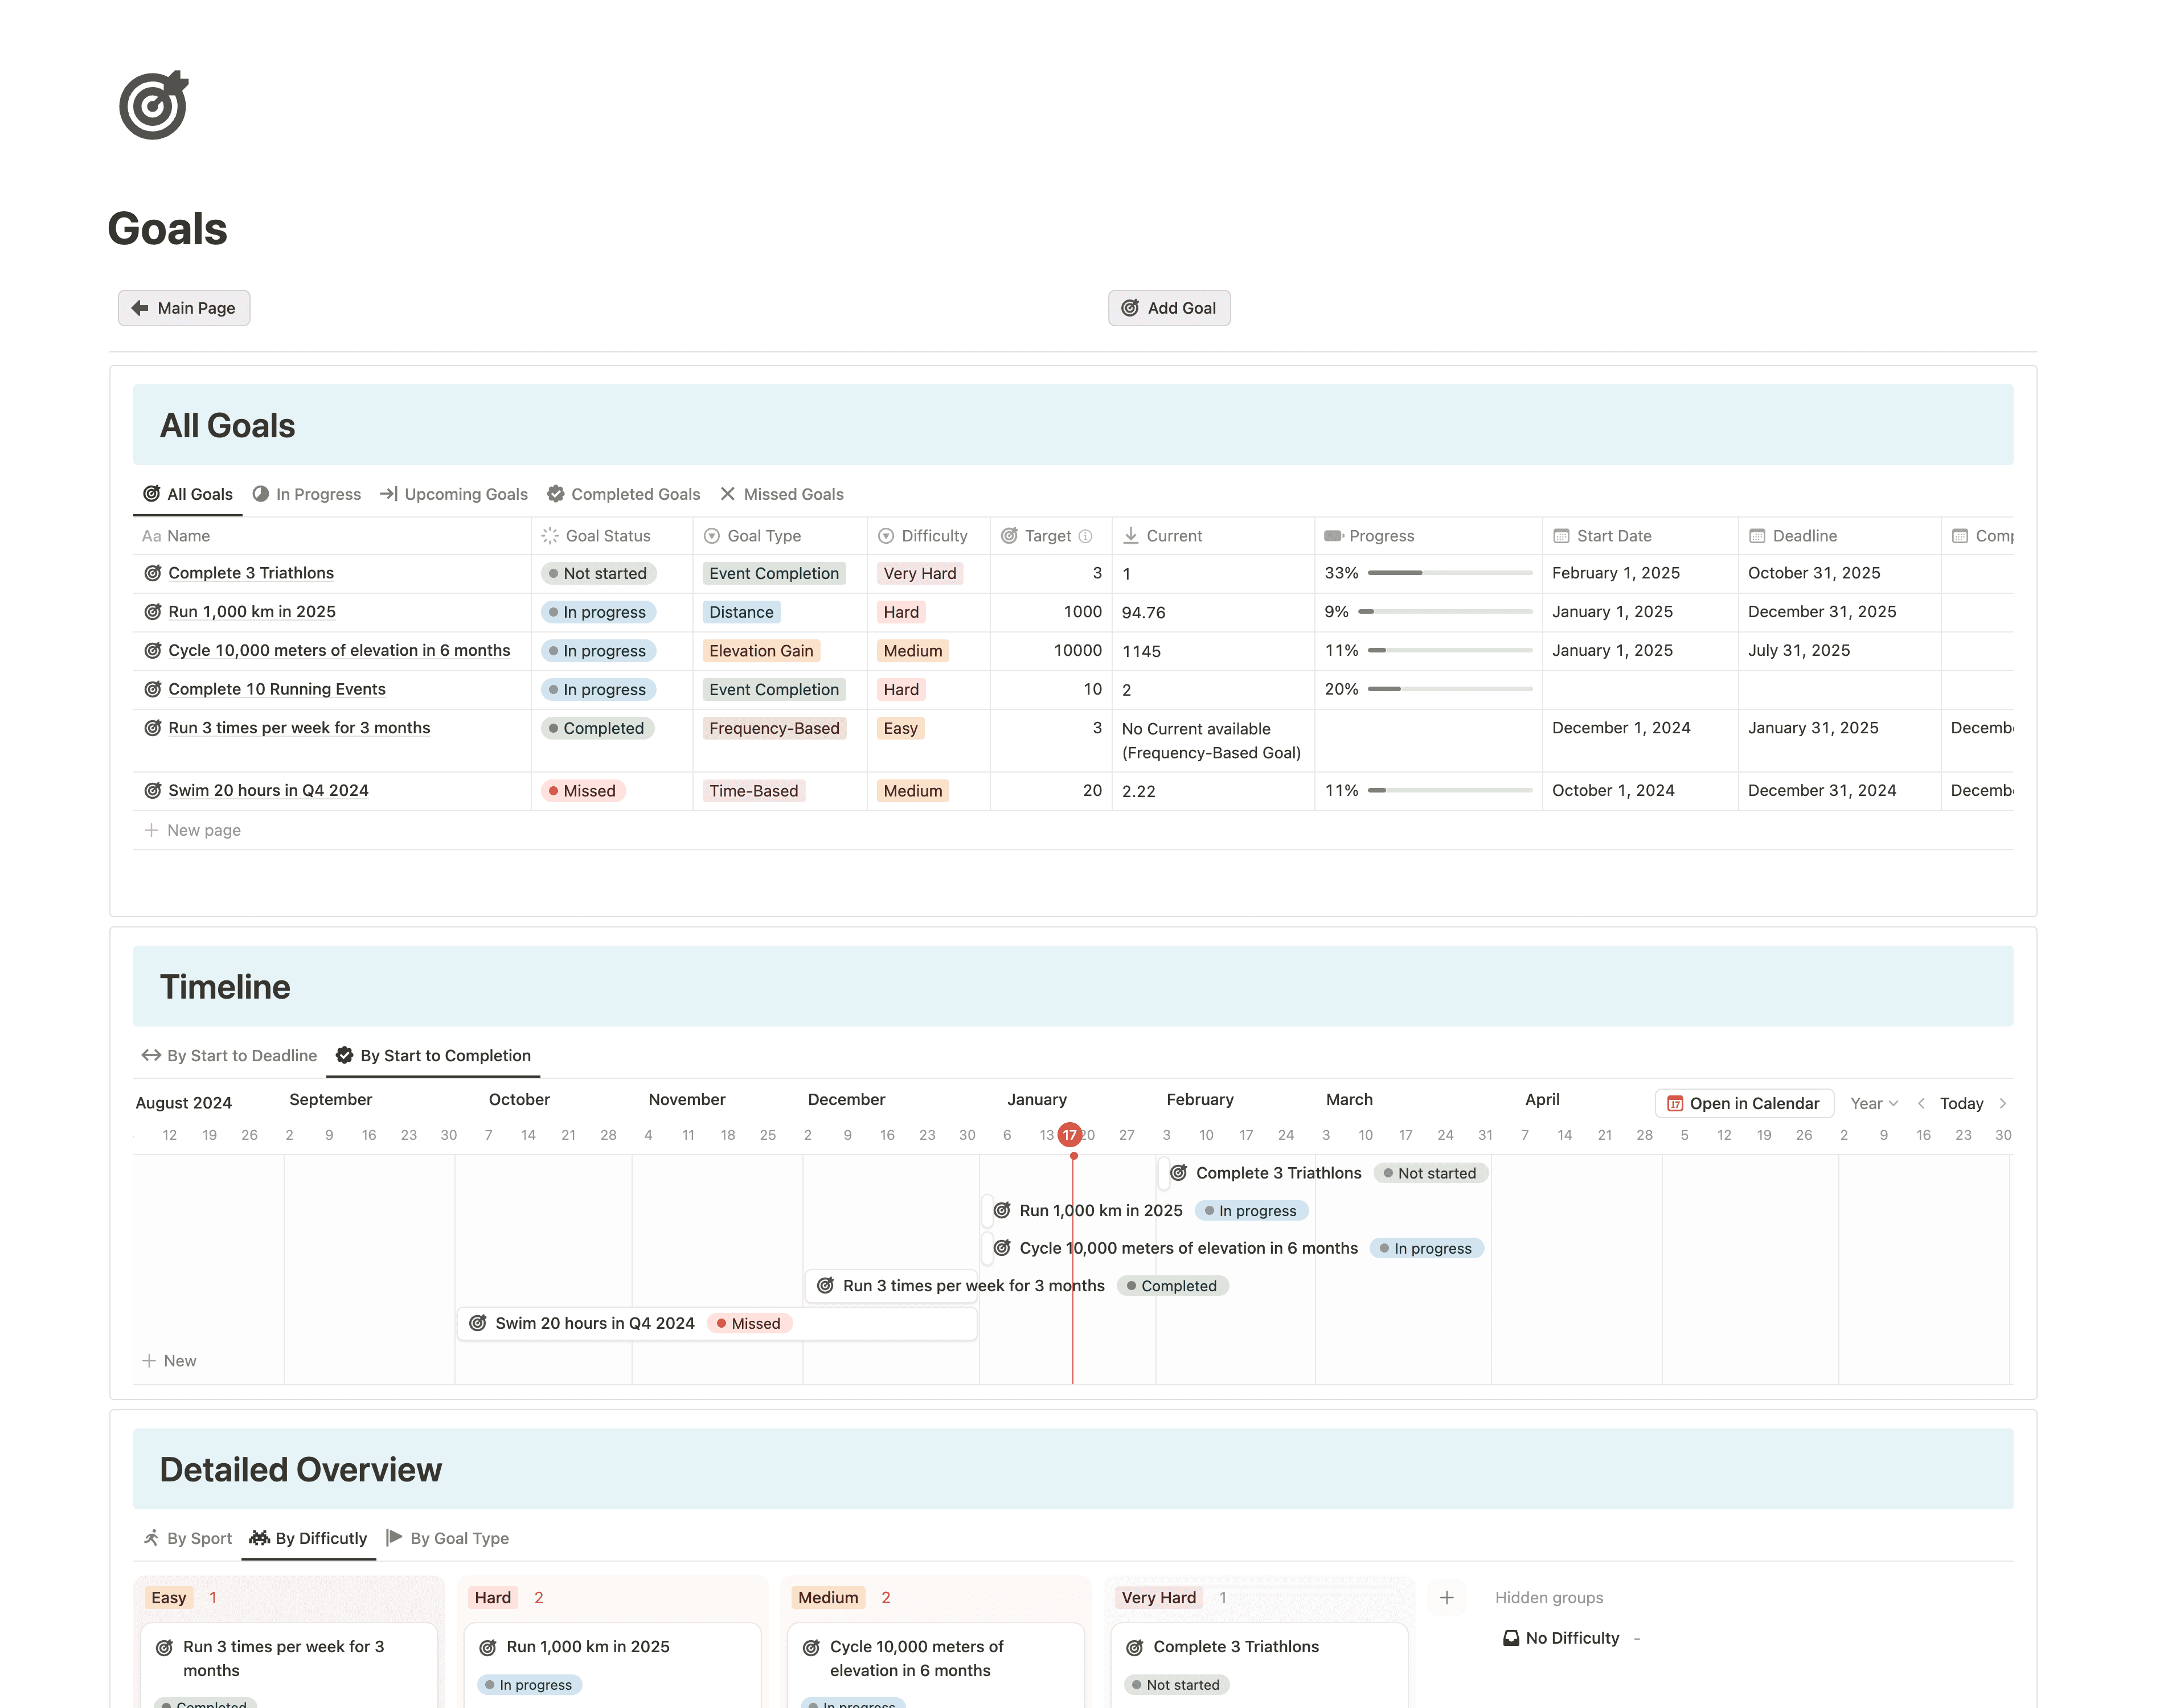Click the Main Page back button

pos(184,308)
